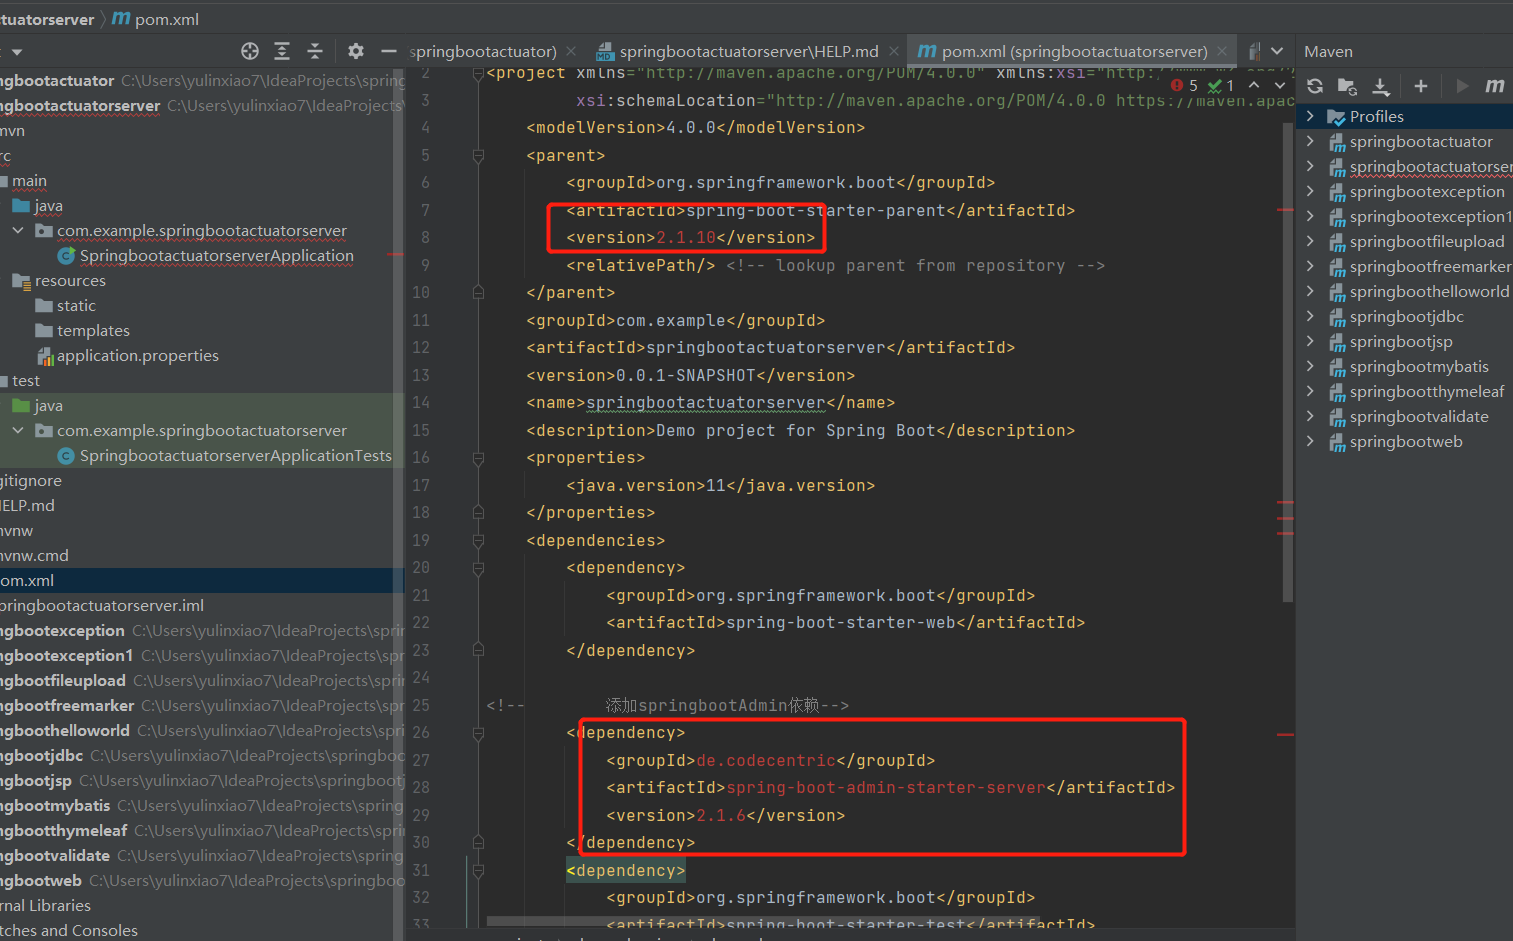Fold properties block at line 16
Viewport: 1513px width, 941px height.
click(478, 457)
